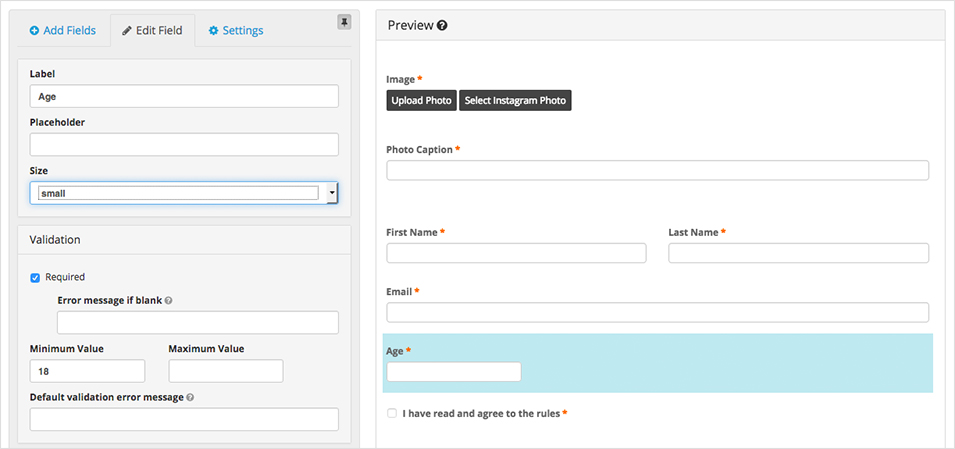
Task: Open the Size dropdown showing small
Action: 184,193
